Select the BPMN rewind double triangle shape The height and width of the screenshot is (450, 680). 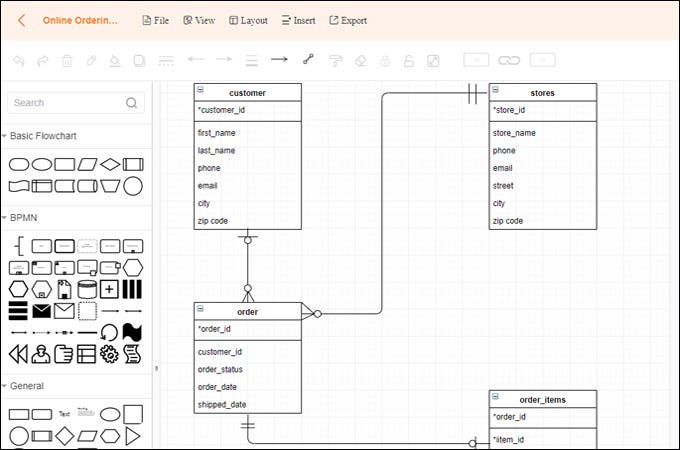(x=18, y=354)
